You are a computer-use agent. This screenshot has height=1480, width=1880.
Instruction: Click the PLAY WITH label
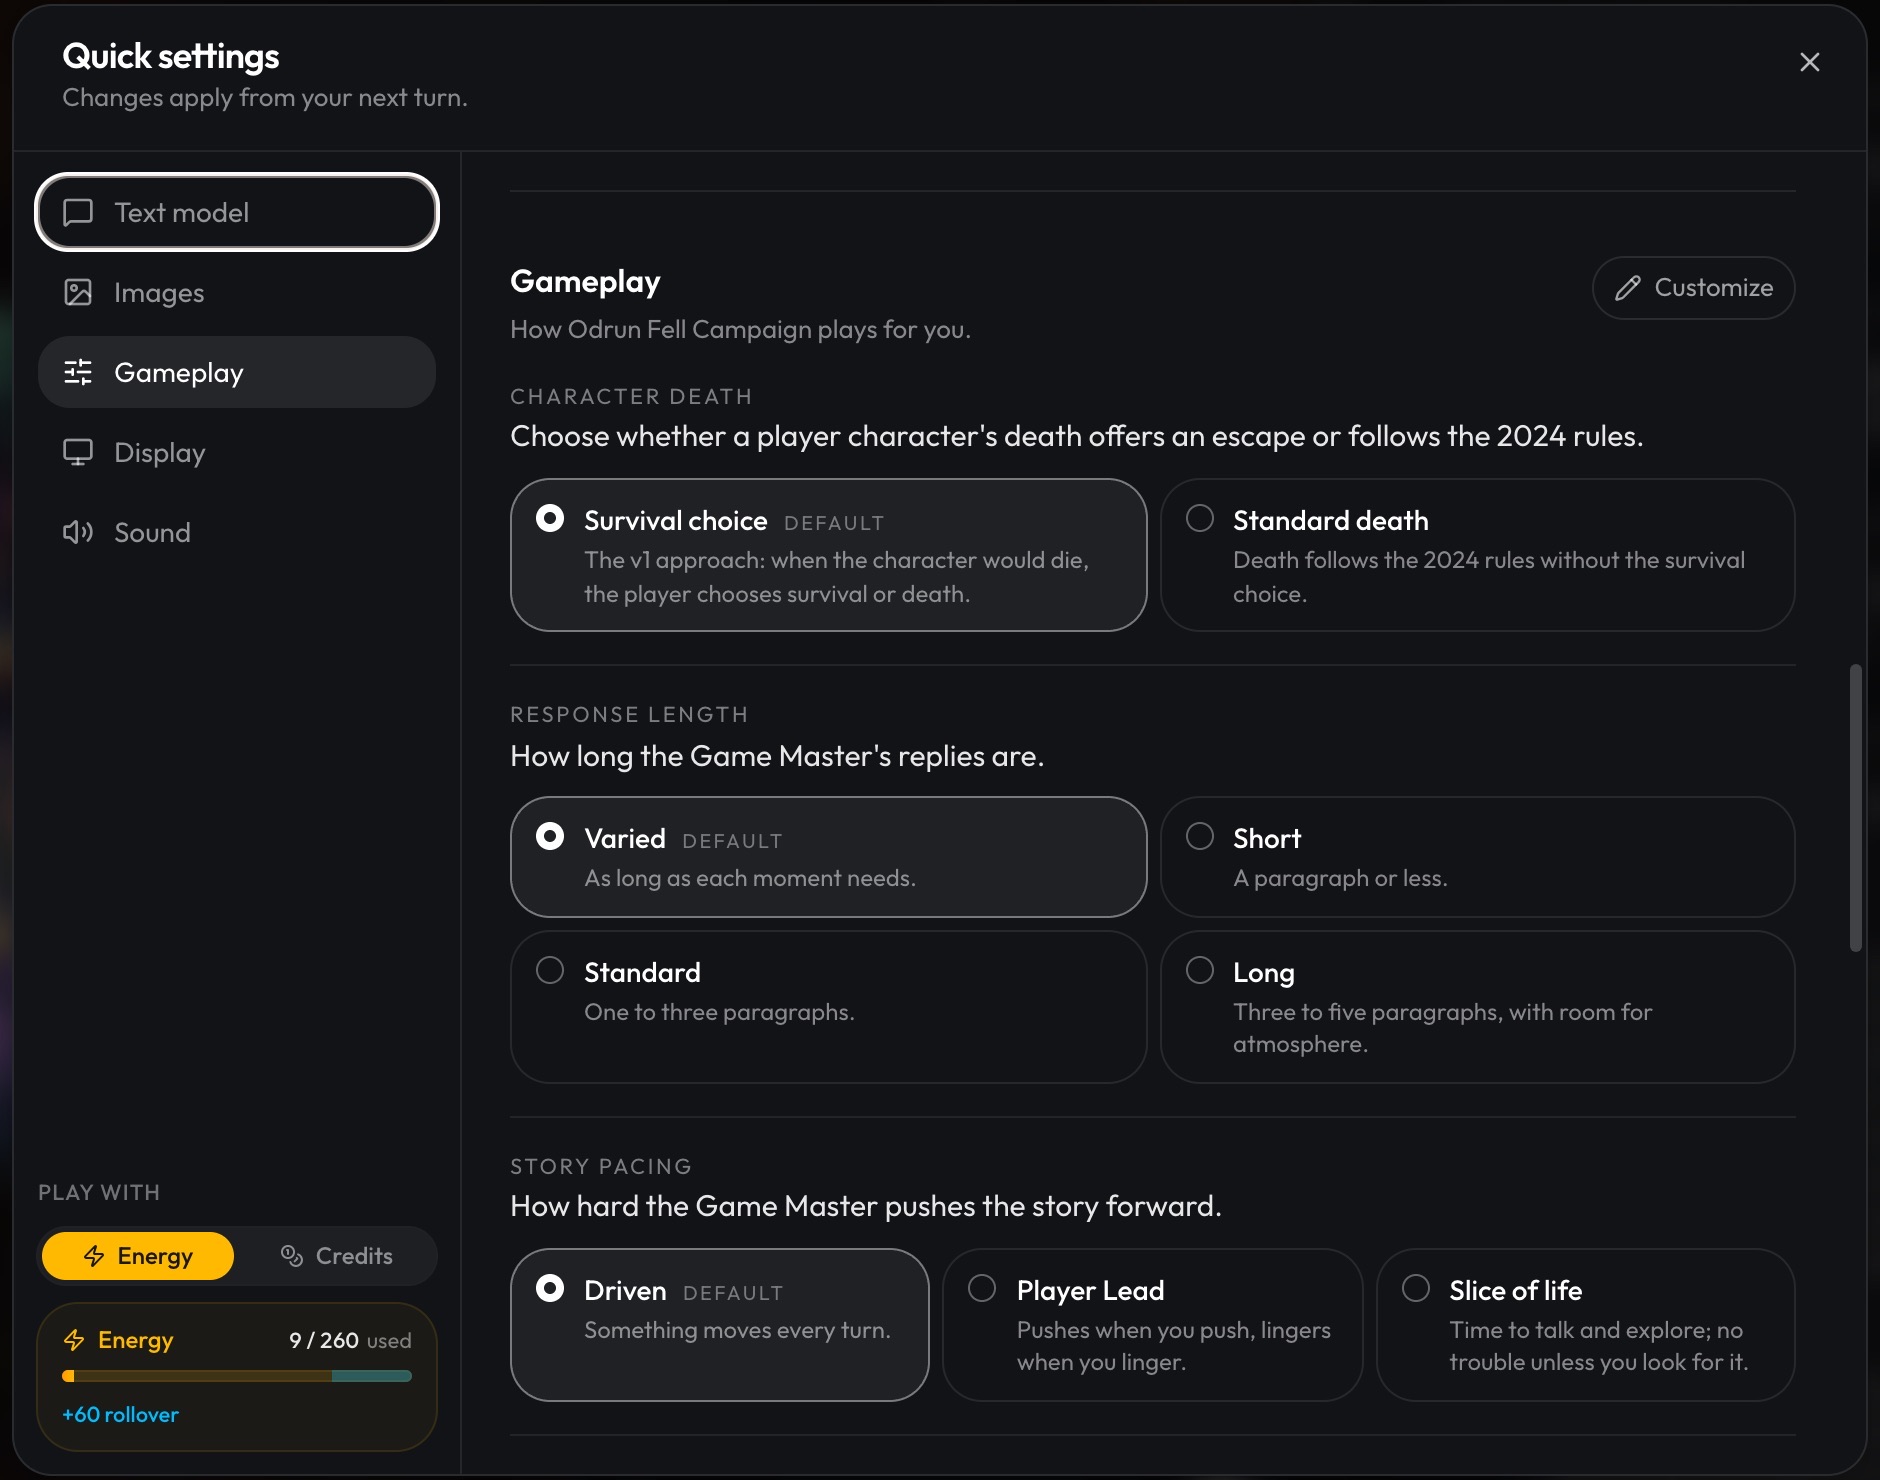click(99, 1192)
